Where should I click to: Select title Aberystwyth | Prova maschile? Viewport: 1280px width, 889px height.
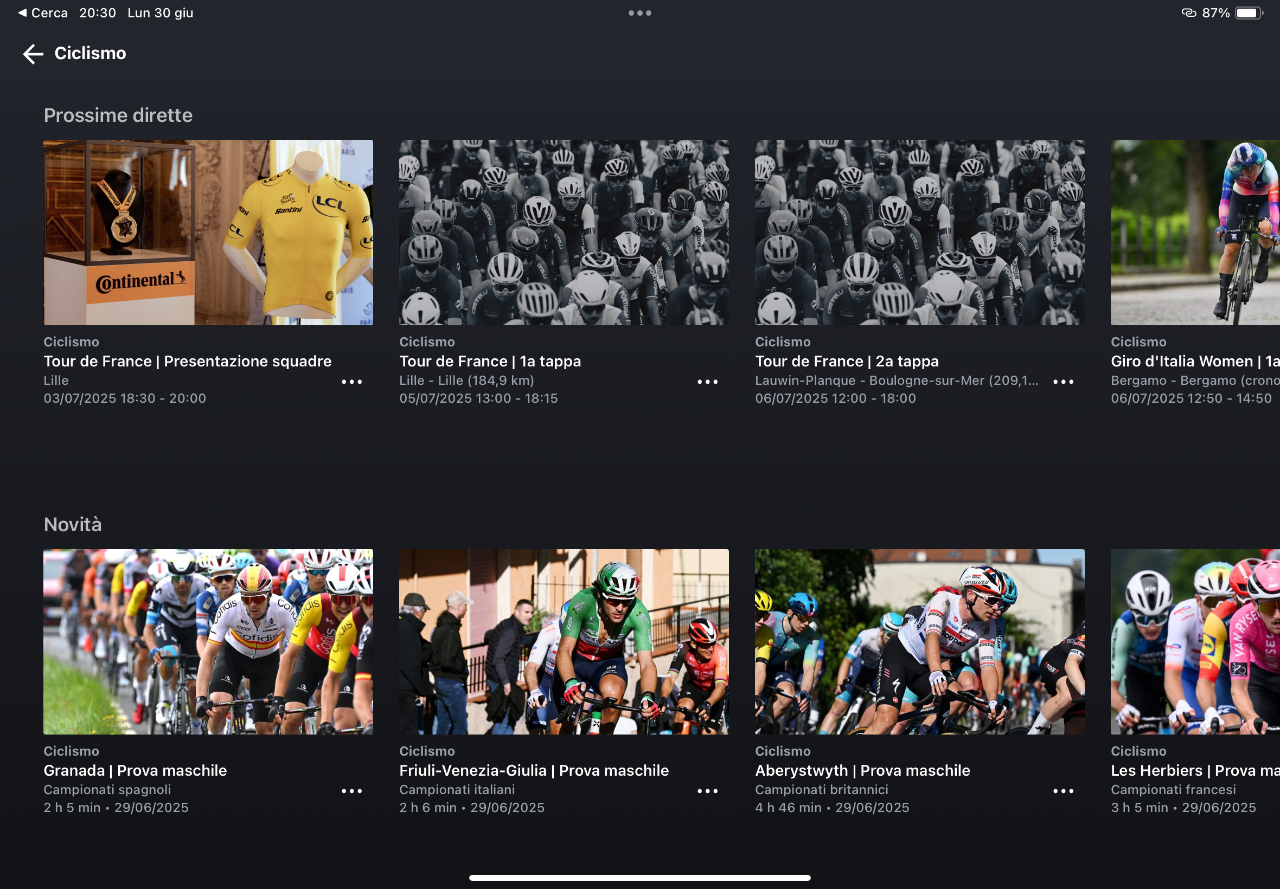click(x=863, y=771)
